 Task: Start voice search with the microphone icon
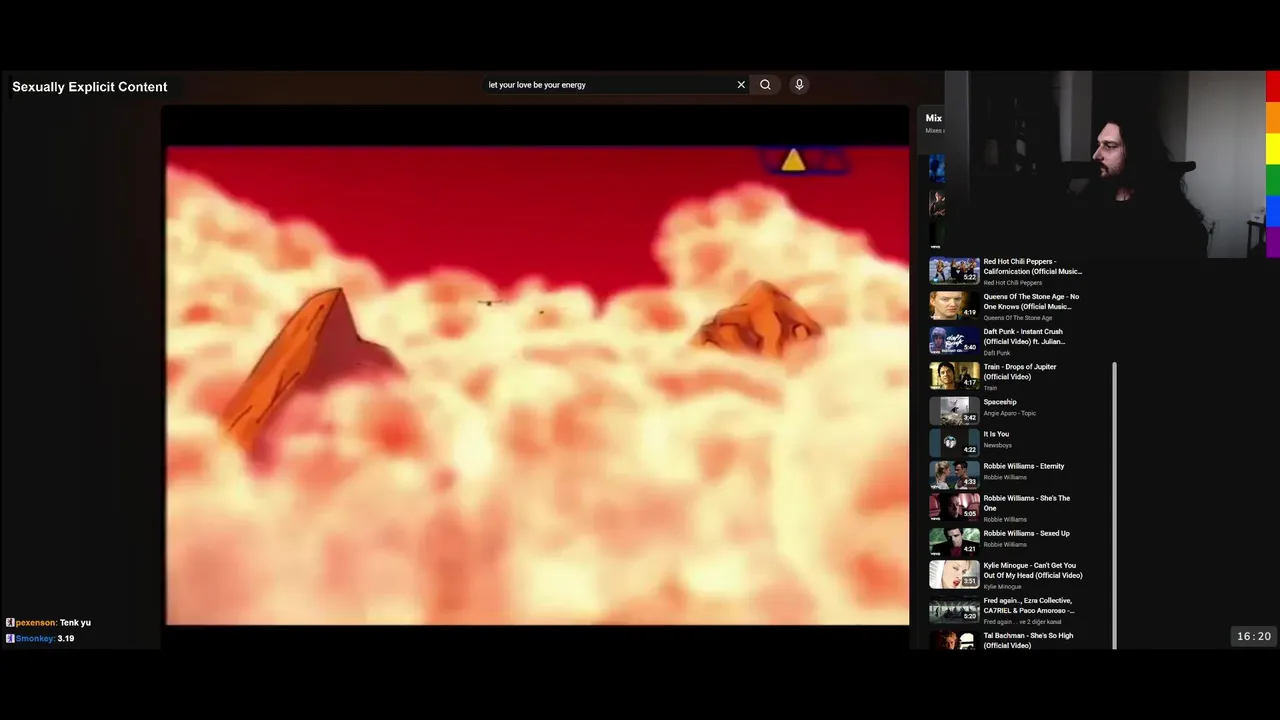[x=799, y=85]
